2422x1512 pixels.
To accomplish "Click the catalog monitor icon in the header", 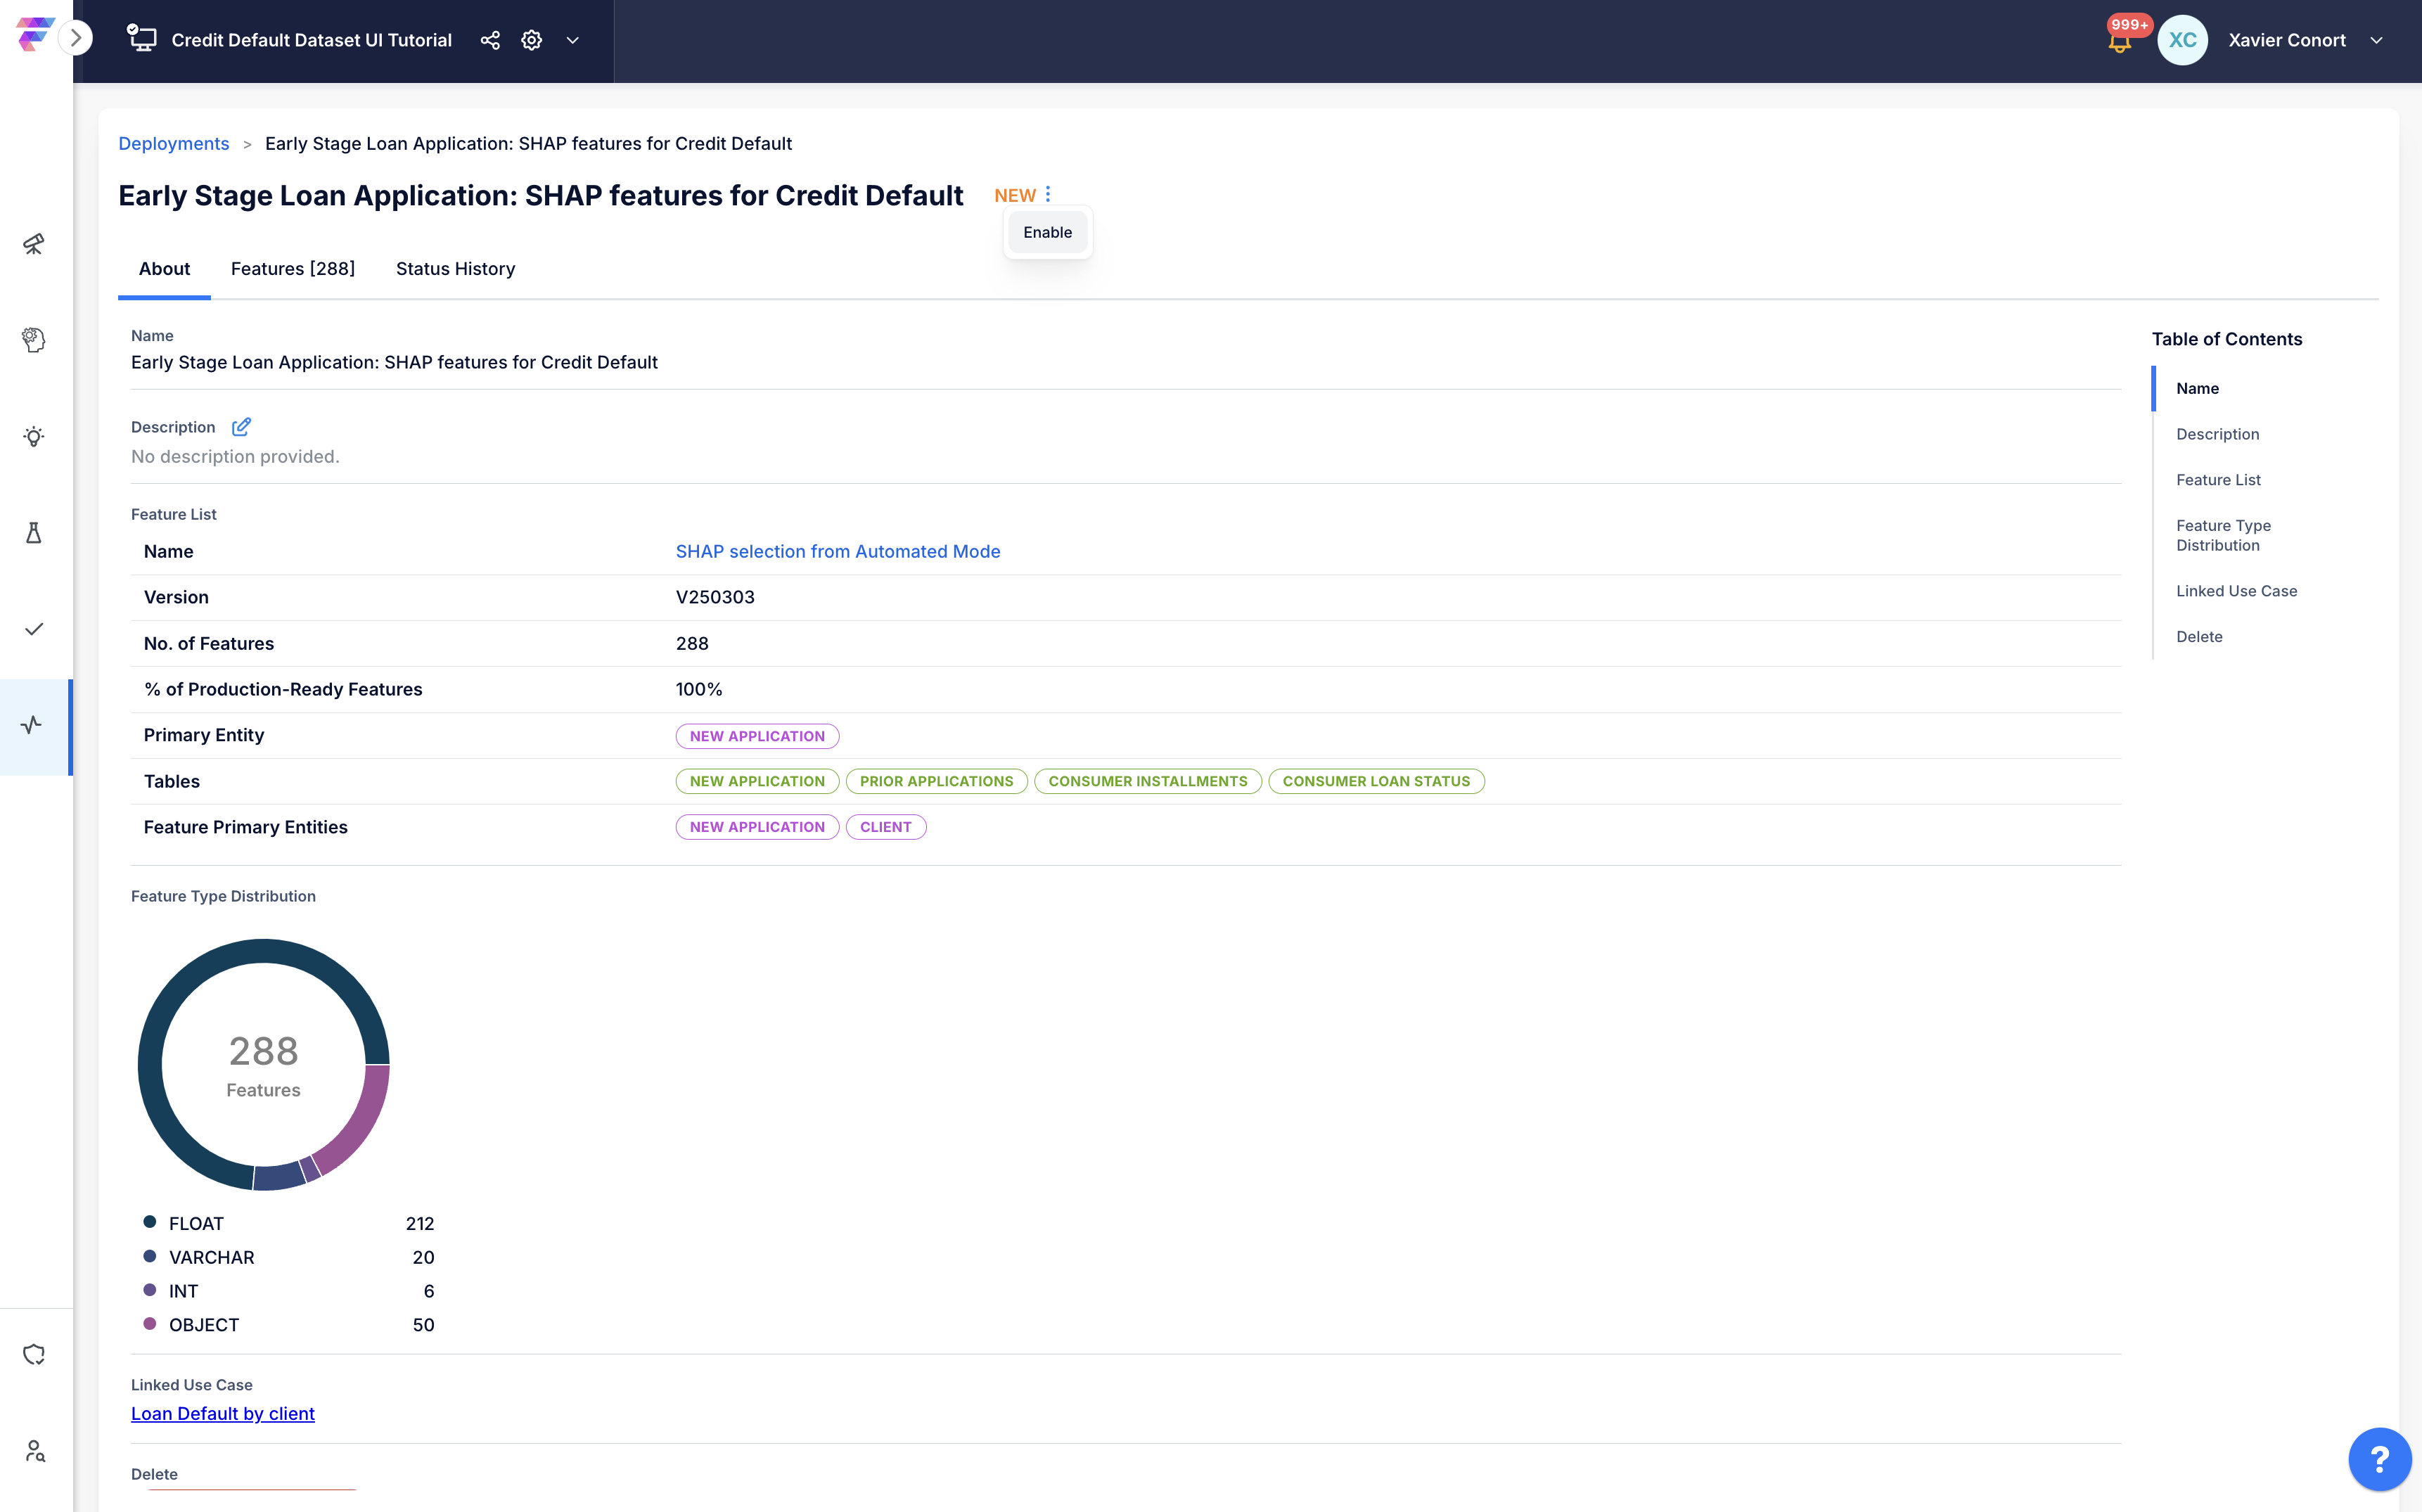I will [x=142, y=39].
